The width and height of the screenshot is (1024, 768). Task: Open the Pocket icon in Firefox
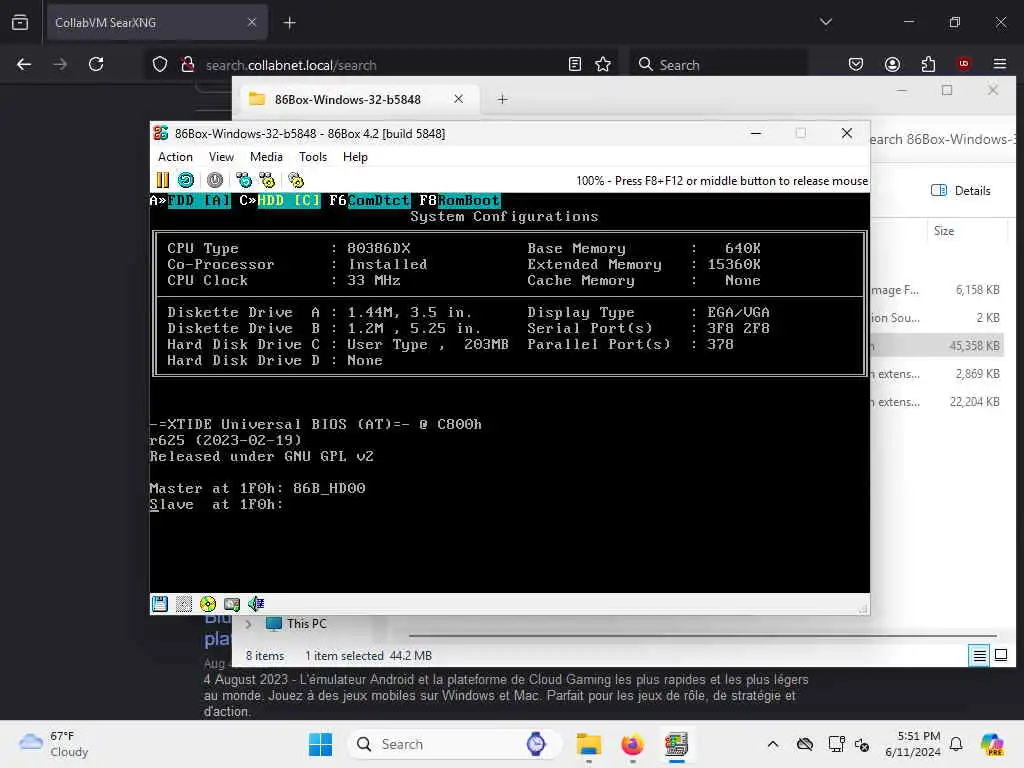[856, 64]
